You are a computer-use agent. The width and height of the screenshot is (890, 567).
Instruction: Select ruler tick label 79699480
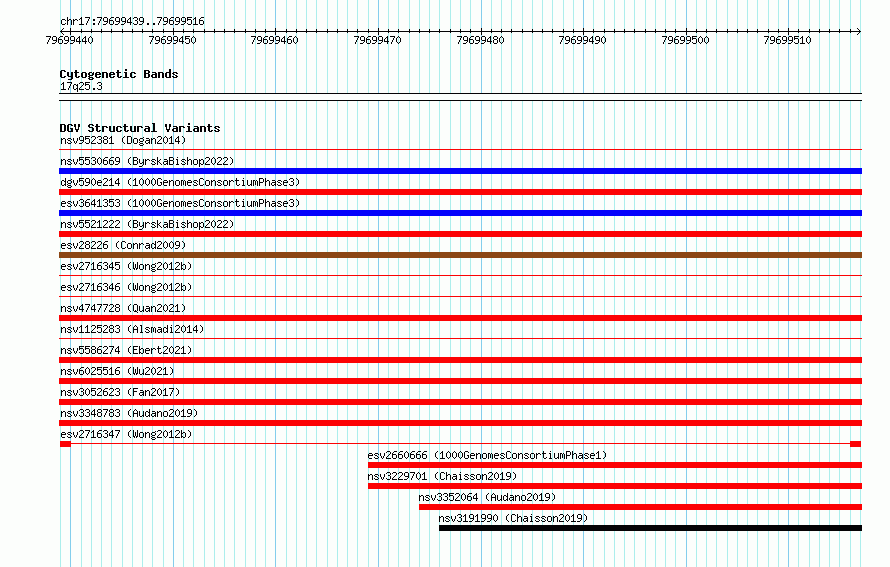480,40
